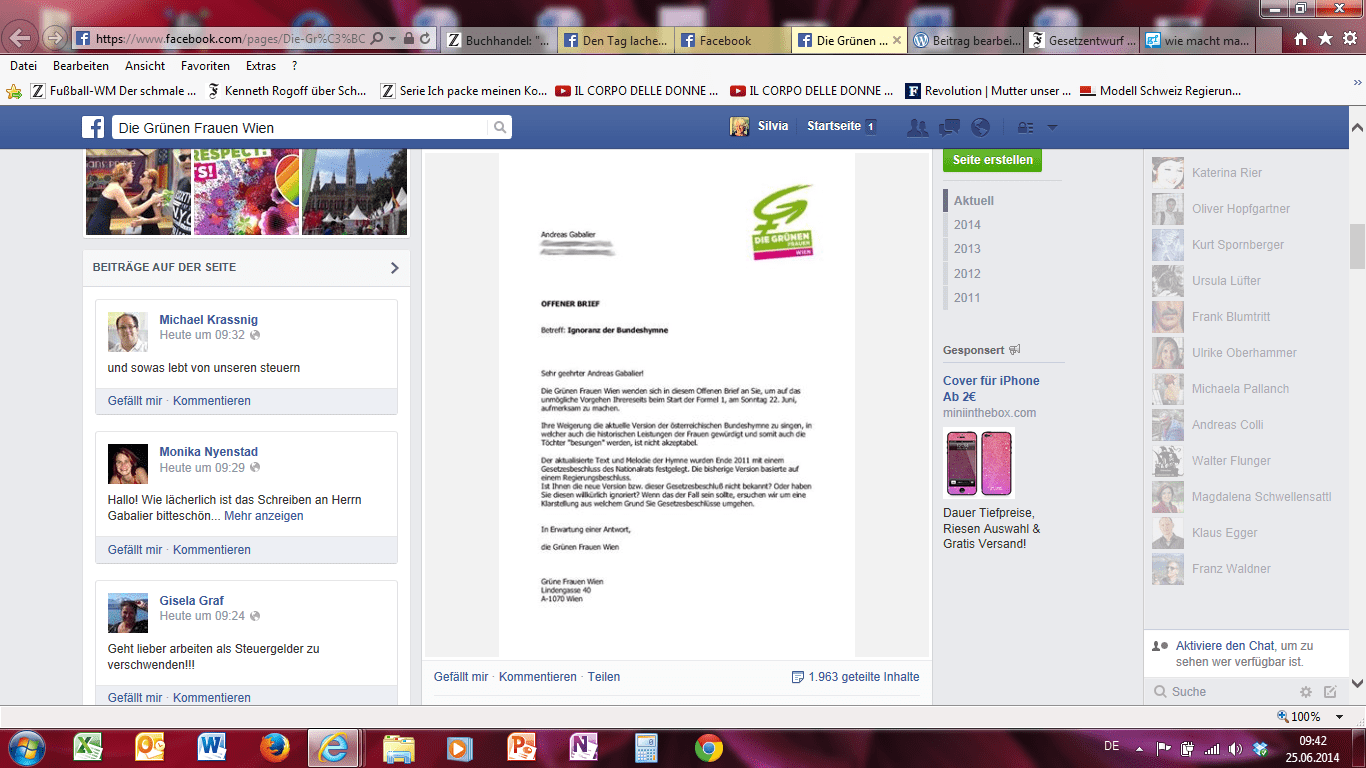Image resolution: width=1366 pixels, height=768 pixels.
Task: Open 'Cover für iPhone Ab 2€' ad link
Action: [x=991, y=389]
